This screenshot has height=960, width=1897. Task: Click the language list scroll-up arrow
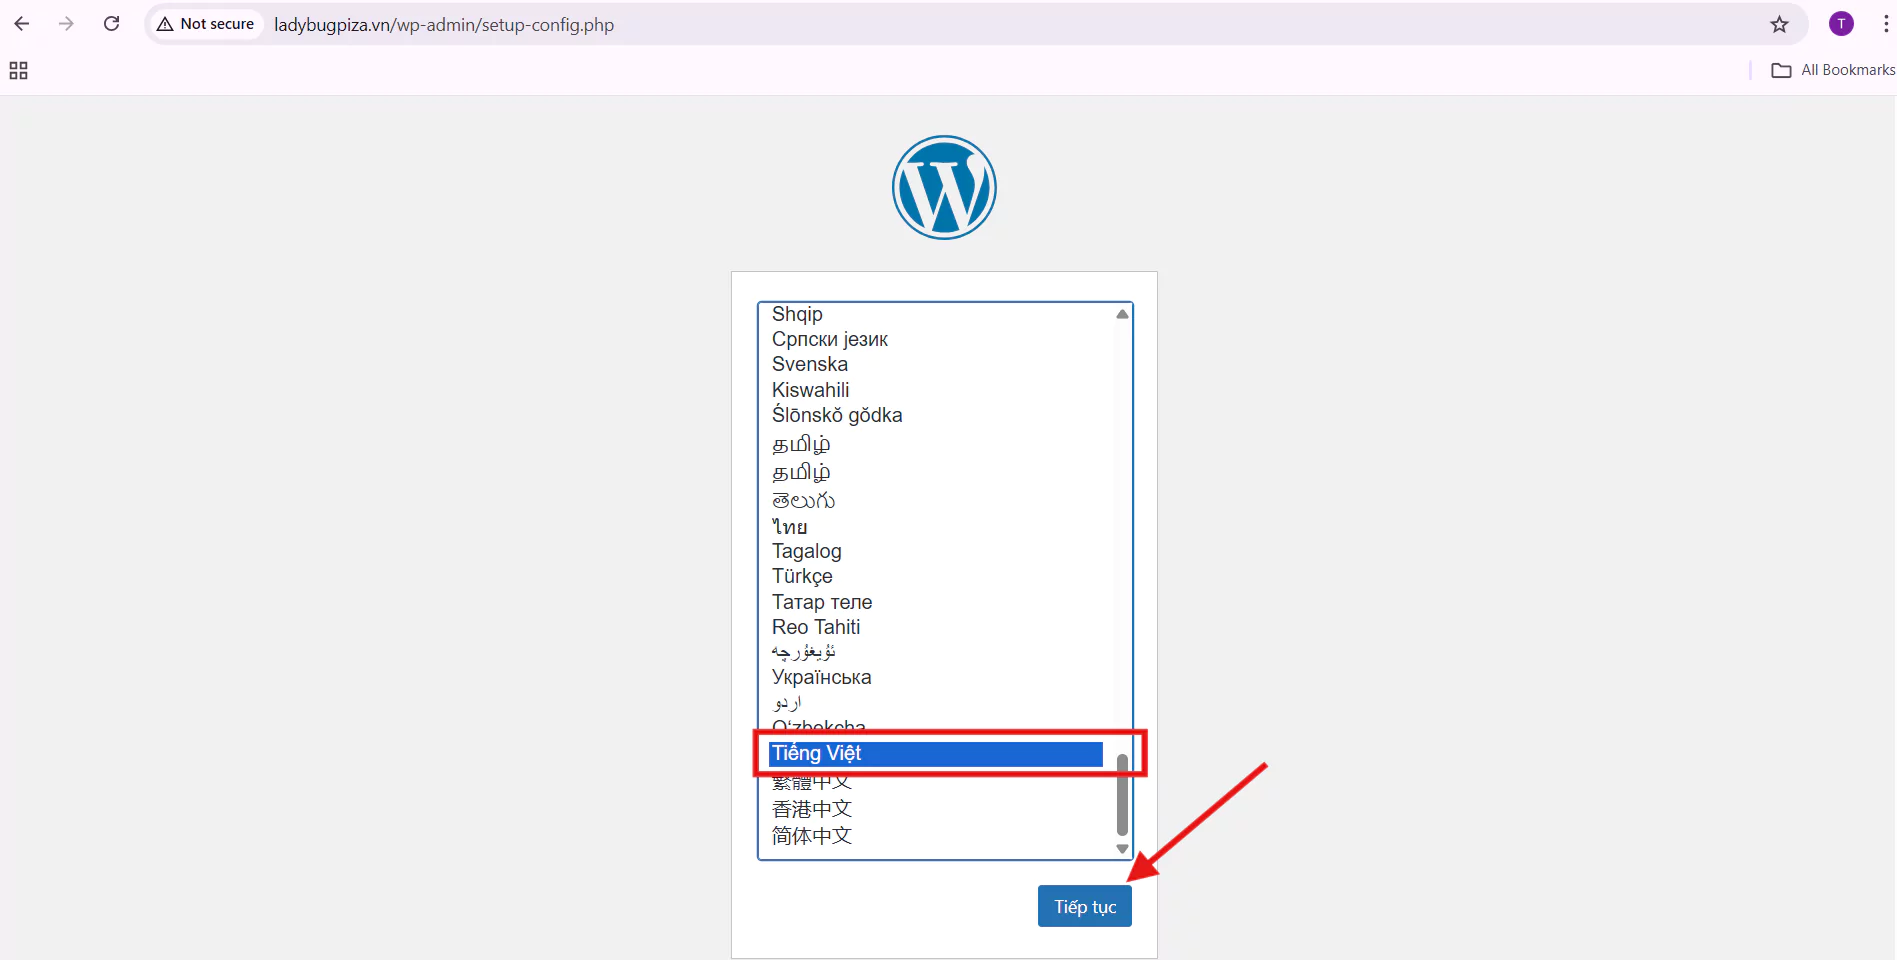[1122, 314]
